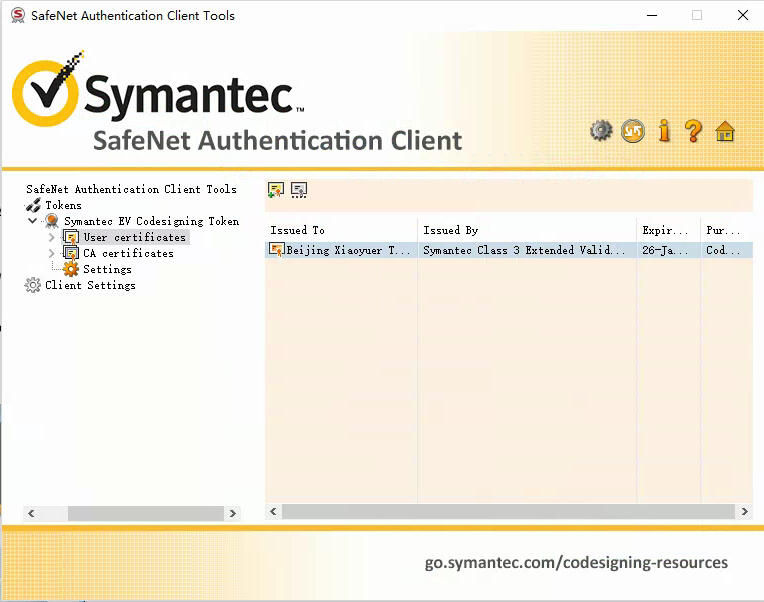Viewport: 764px width, 602px height.
Task: Open Client Settings in the tree
Action: pos(90,285)
